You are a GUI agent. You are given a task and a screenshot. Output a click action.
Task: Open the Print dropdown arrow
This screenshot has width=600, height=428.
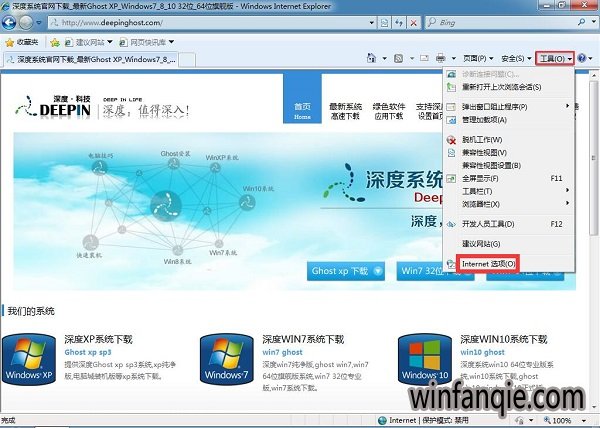(454, 59)
